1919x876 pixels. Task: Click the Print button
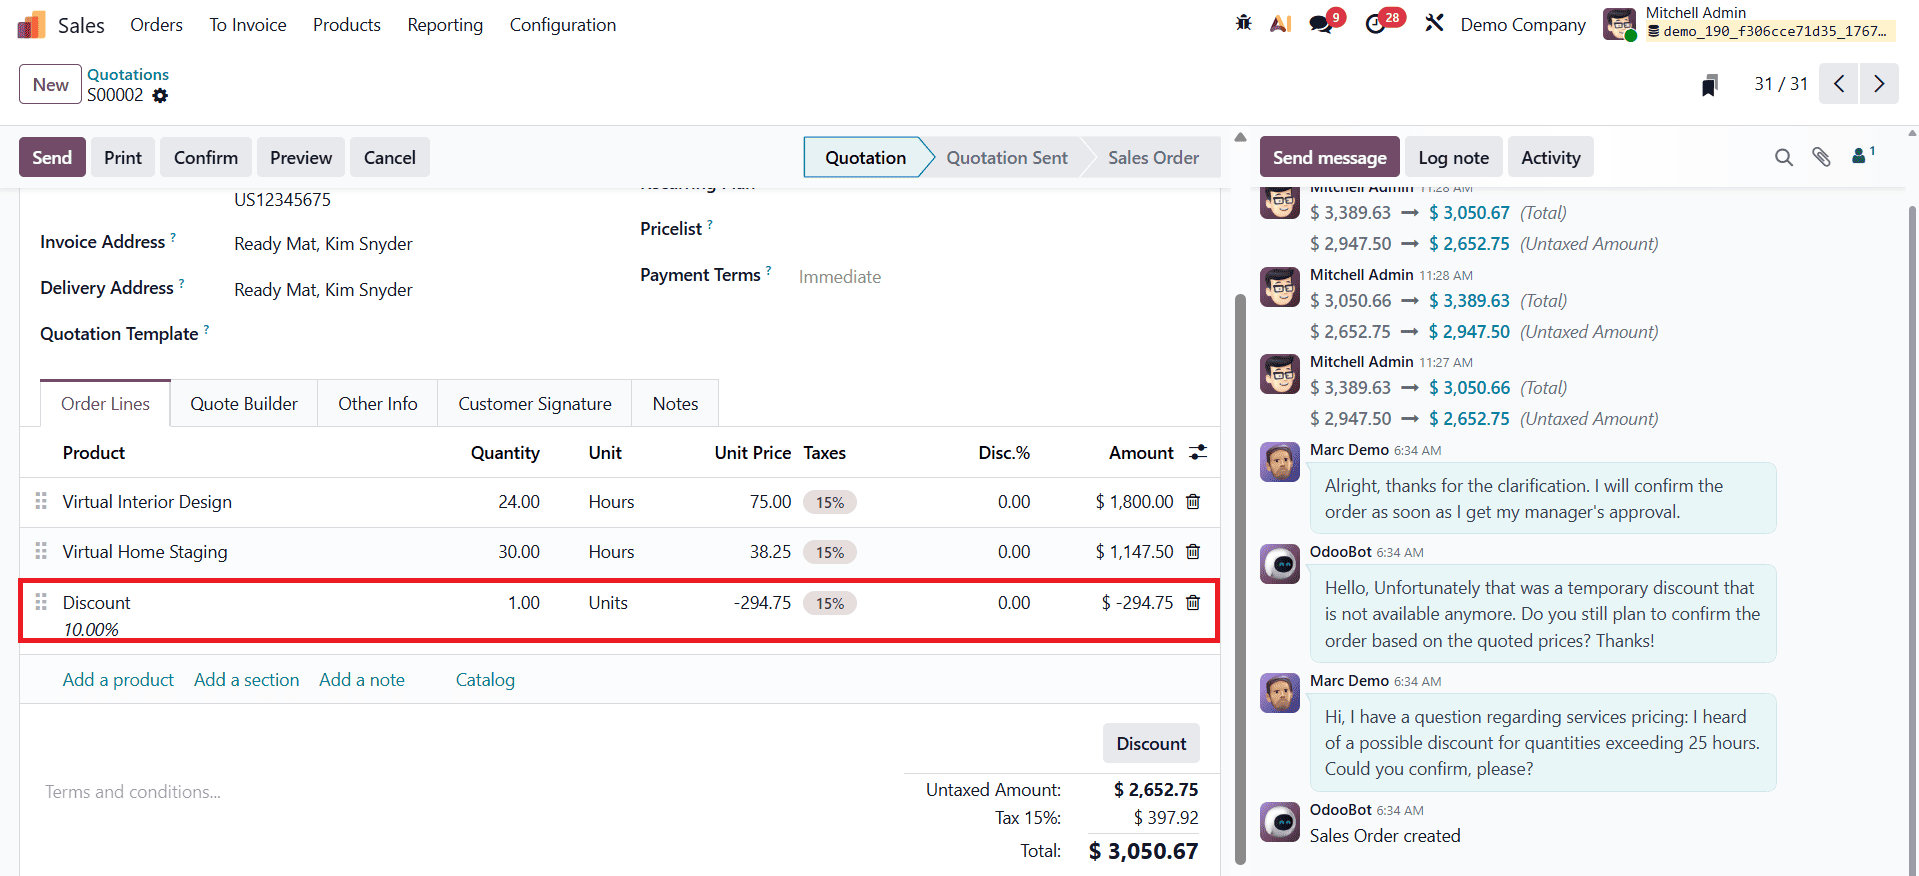click(x=123, y=158)
